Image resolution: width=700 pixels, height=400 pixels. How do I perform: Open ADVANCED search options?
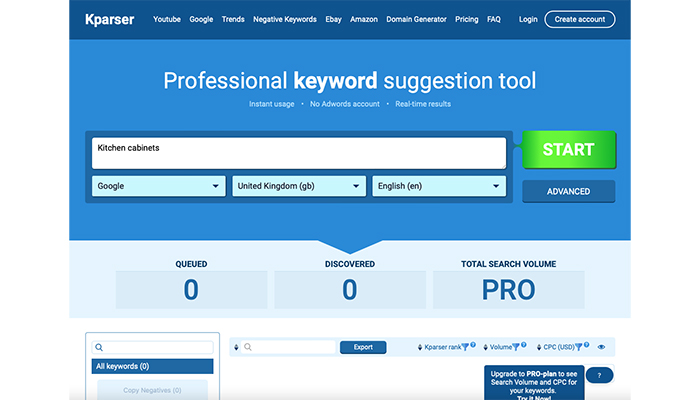[568, 192]
